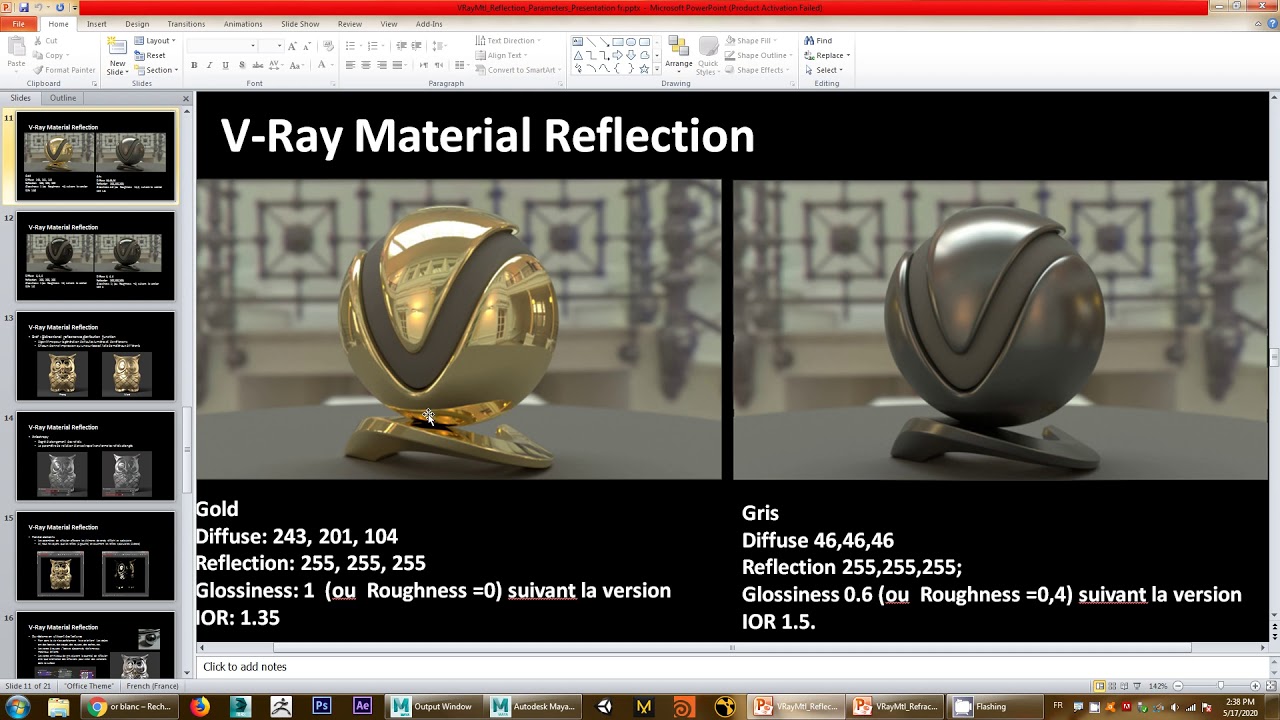Select the oval shape in gallery

pos(630,41)
